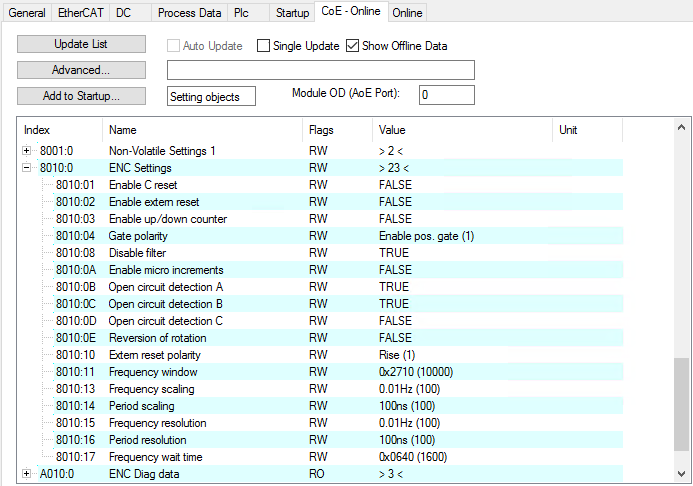Click the scrollbar down arrow

(681, 474)
